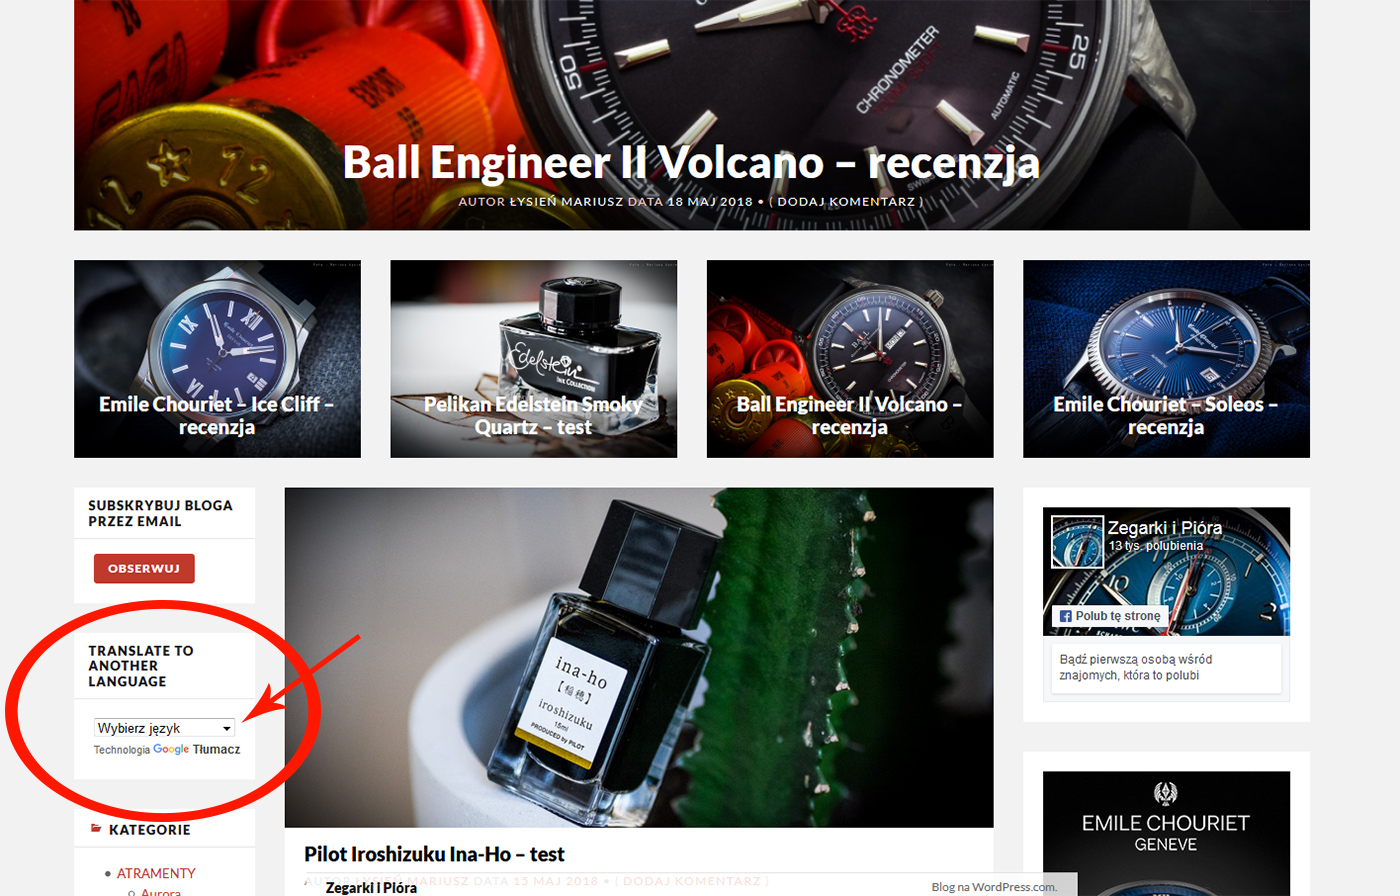The height and width of the screenshot is (896, 1400).
Task: Click the Kategorie folder icon
Action: tap(96, 829)
